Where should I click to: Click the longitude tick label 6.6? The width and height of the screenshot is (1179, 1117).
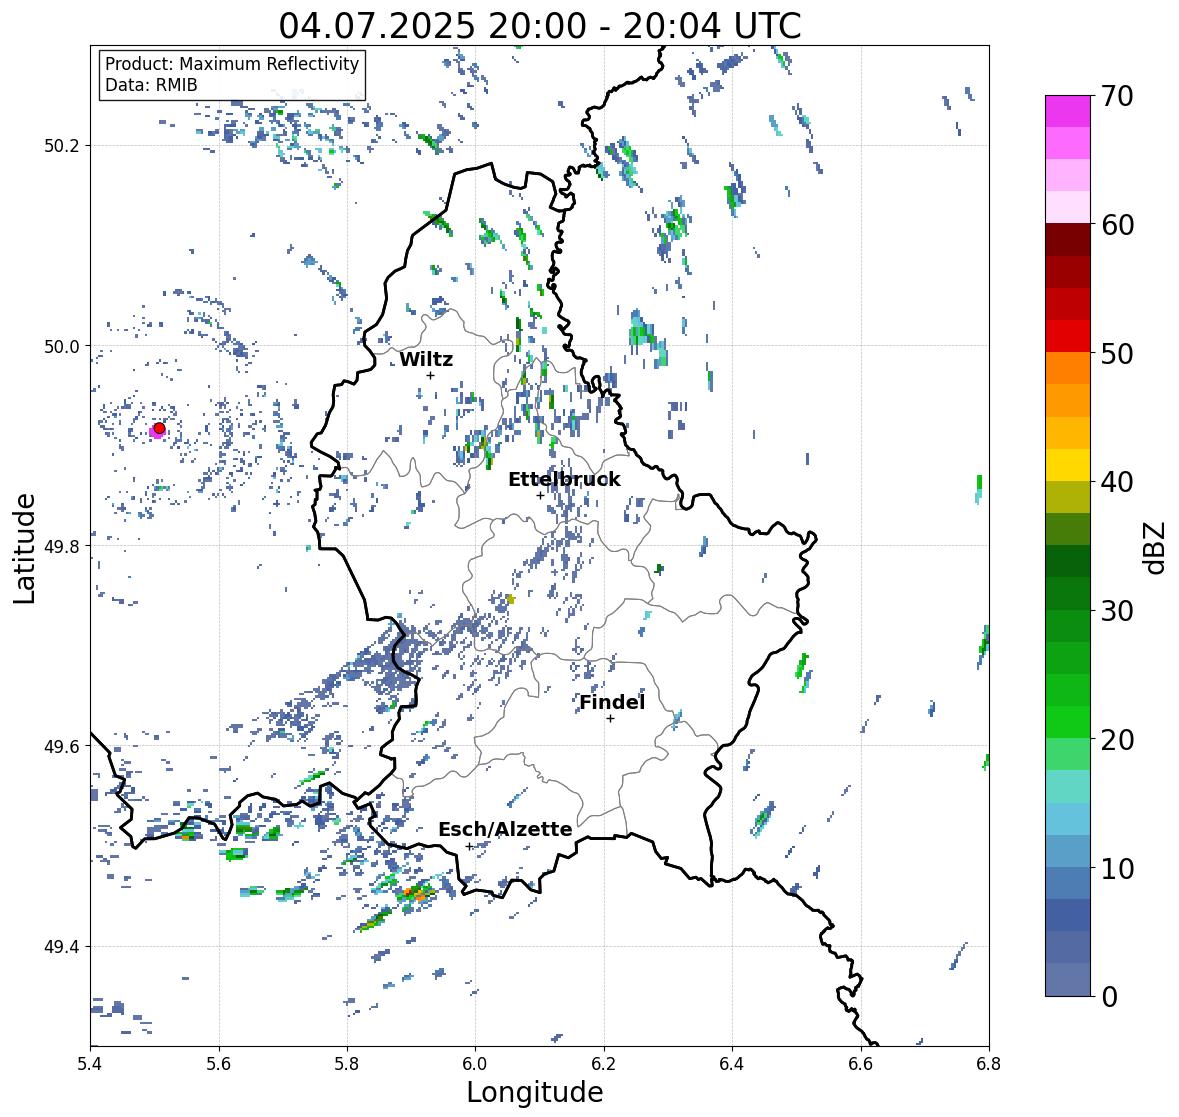click(860, 1063)
